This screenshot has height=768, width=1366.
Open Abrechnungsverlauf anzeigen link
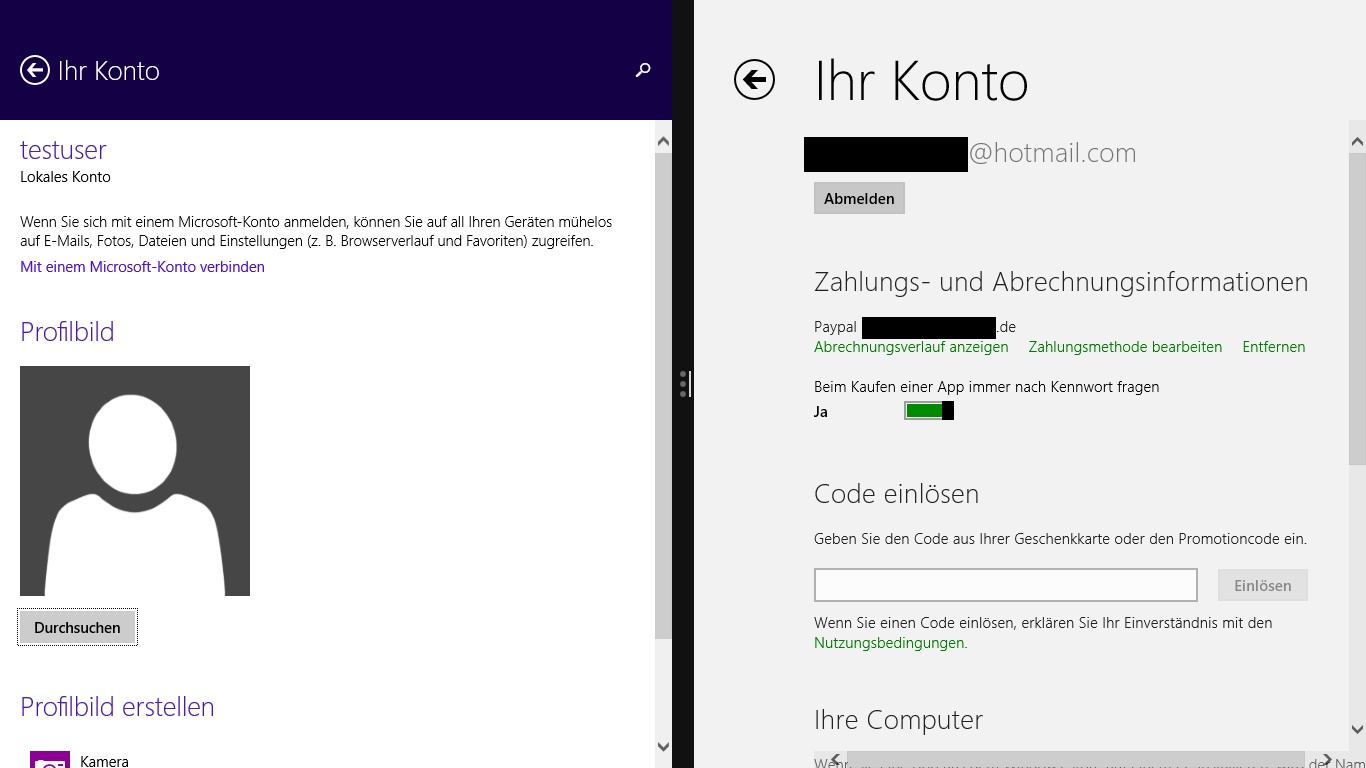911,347
